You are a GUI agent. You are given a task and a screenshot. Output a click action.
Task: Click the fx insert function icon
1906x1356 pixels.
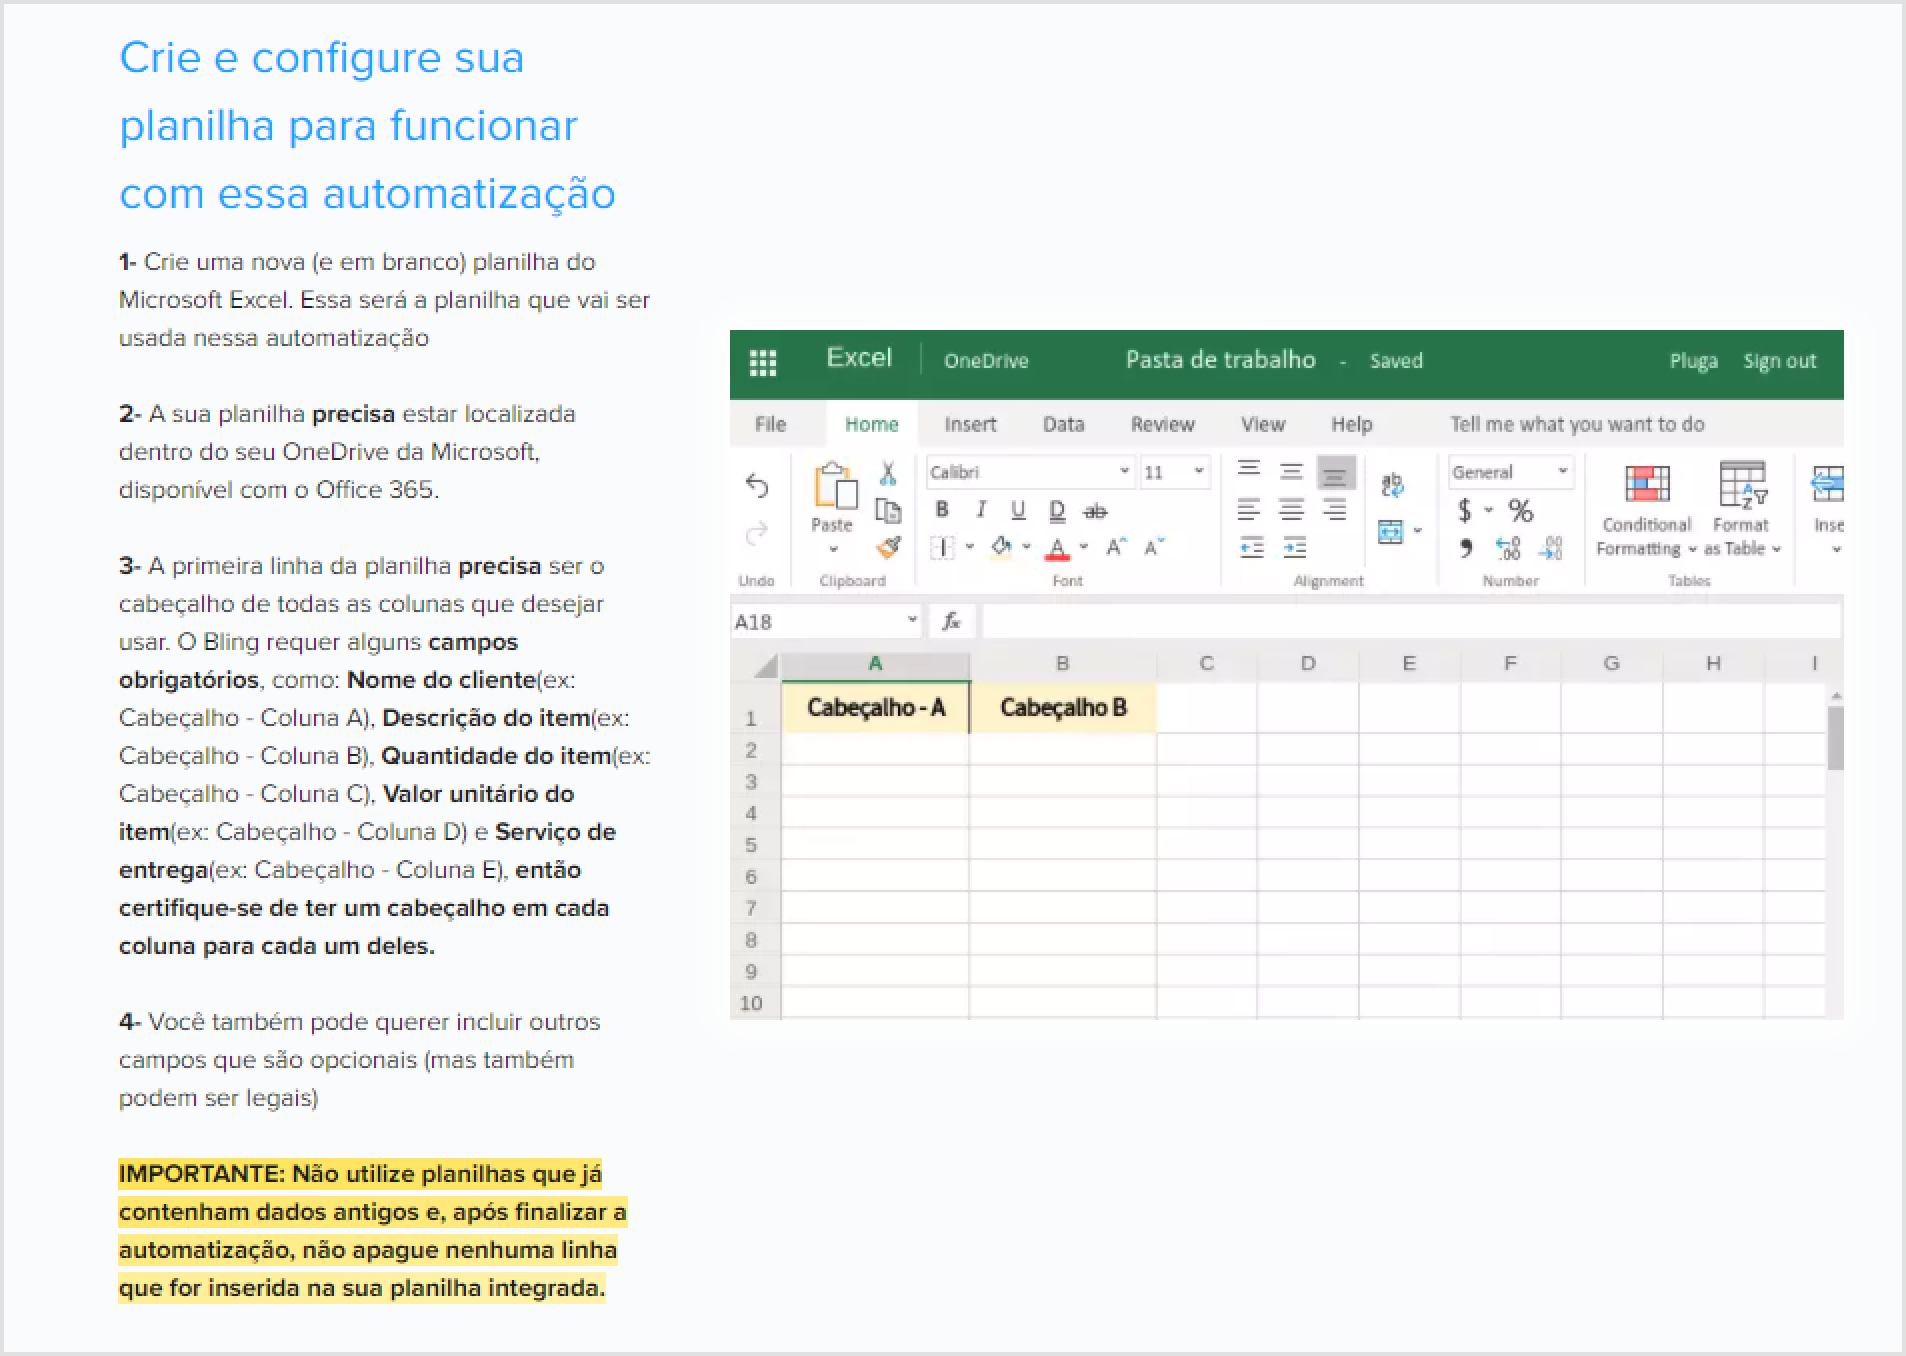[951, 621]
